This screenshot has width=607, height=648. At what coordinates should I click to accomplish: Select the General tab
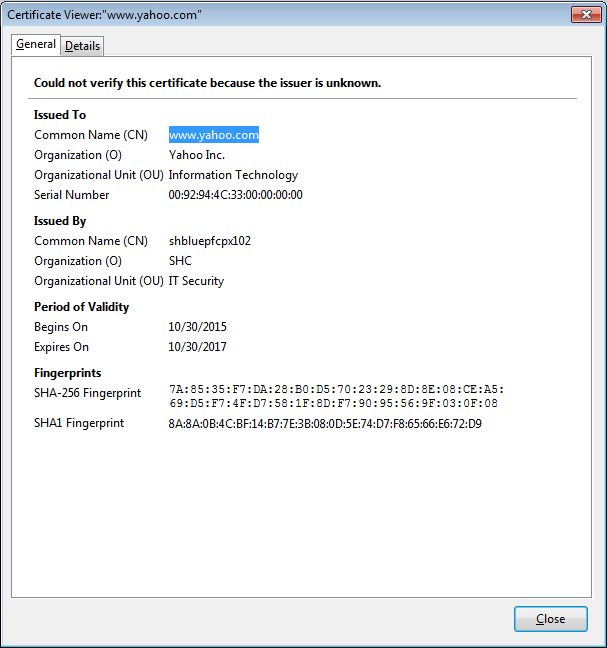click(x=36, y=44)
